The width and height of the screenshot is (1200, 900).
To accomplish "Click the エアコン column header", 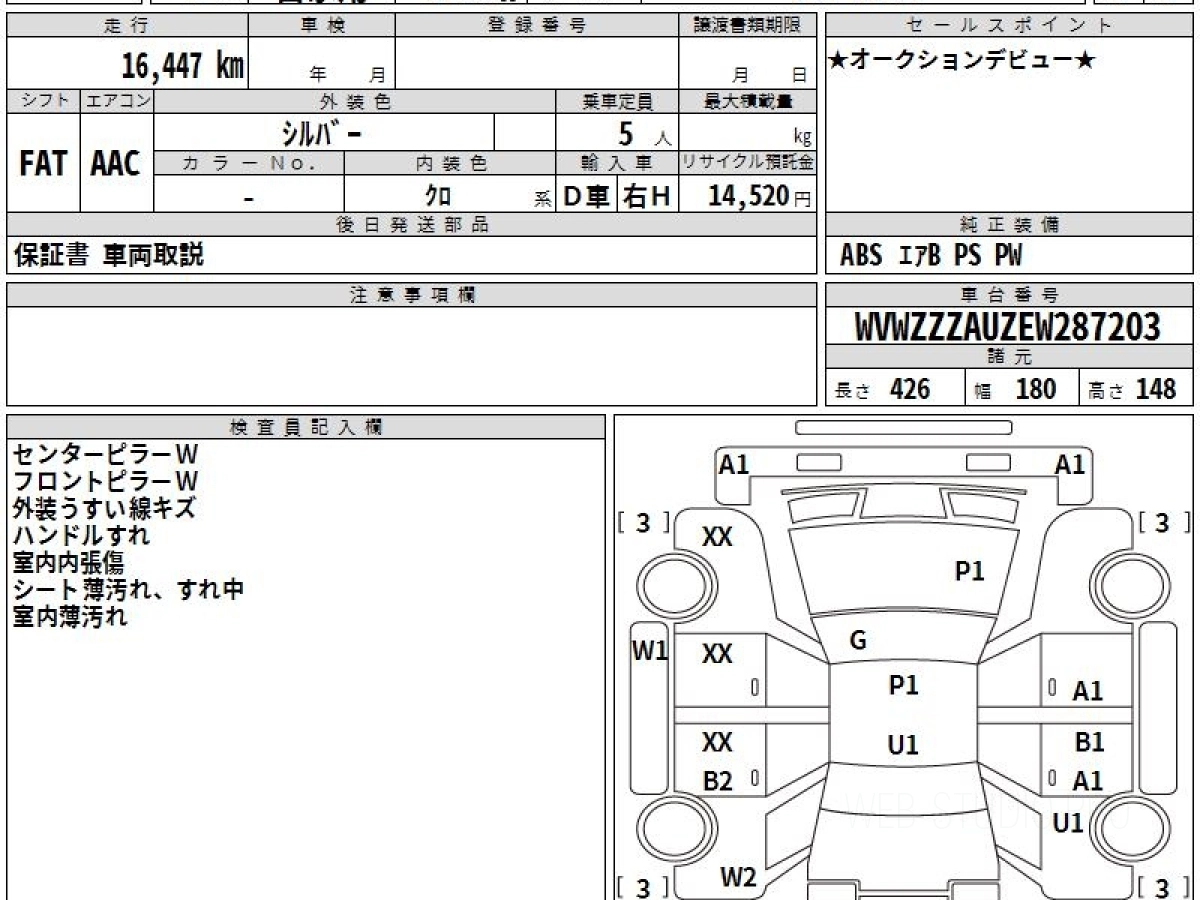I will coord(117,101).
